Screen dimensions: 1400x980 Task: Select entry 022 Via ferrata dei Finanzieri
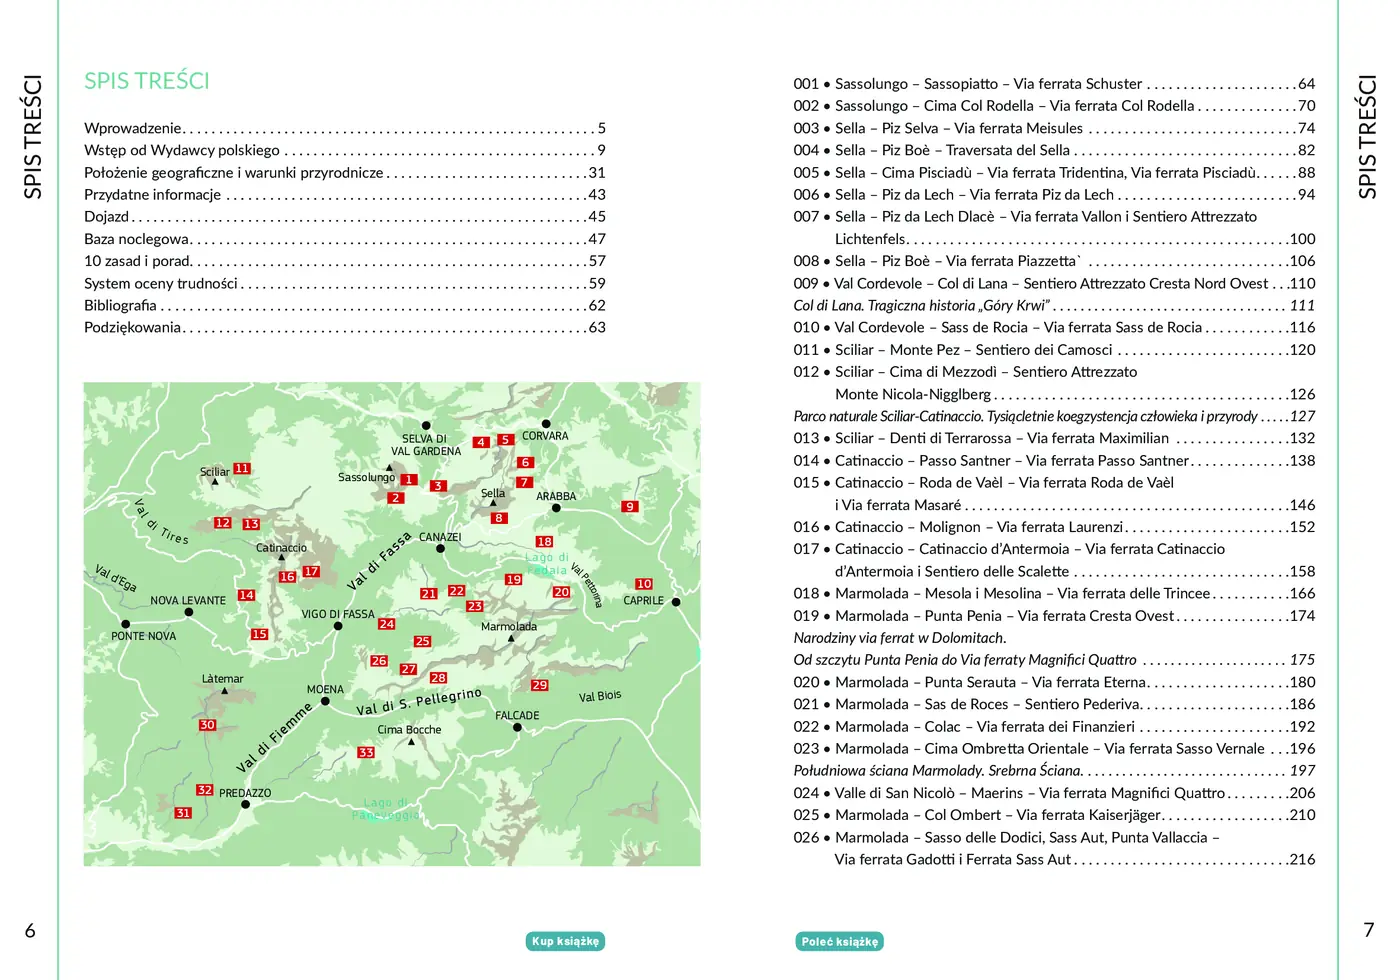pyautogui.click(x=1055, y=727)
